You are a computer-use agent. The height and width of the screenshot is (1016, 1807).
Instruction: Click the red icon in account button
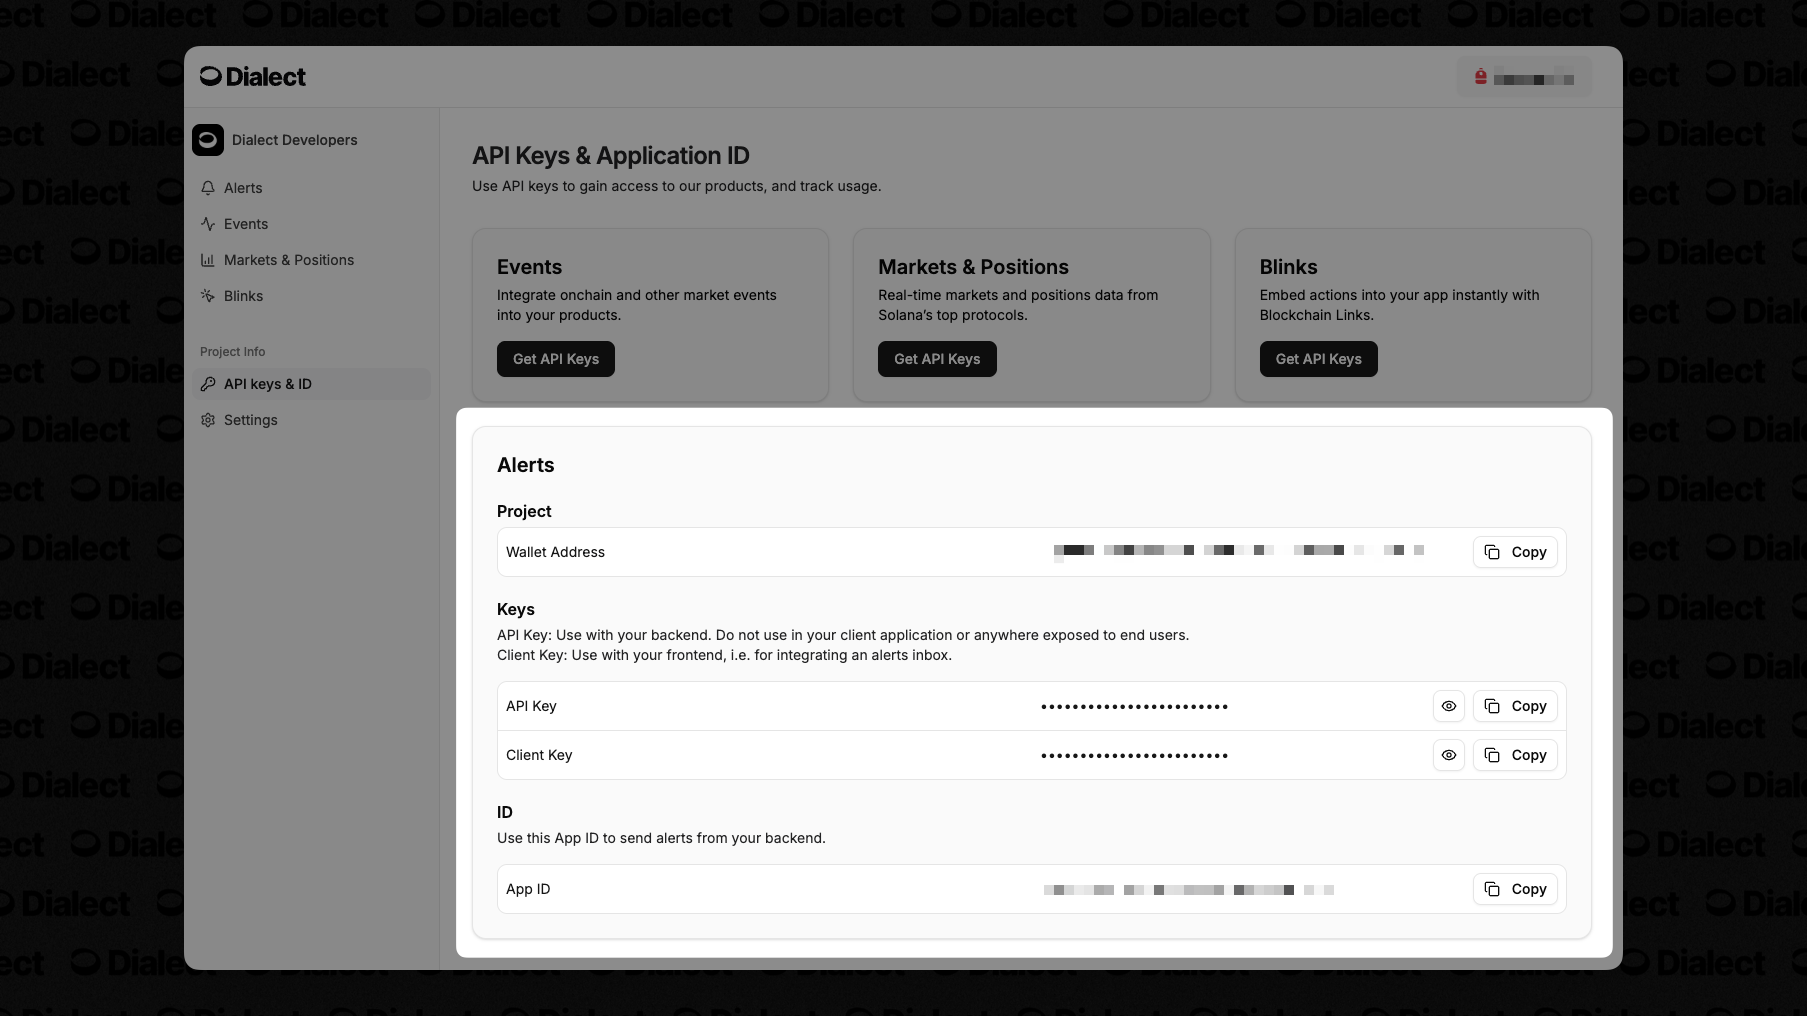coord(1481,77)
